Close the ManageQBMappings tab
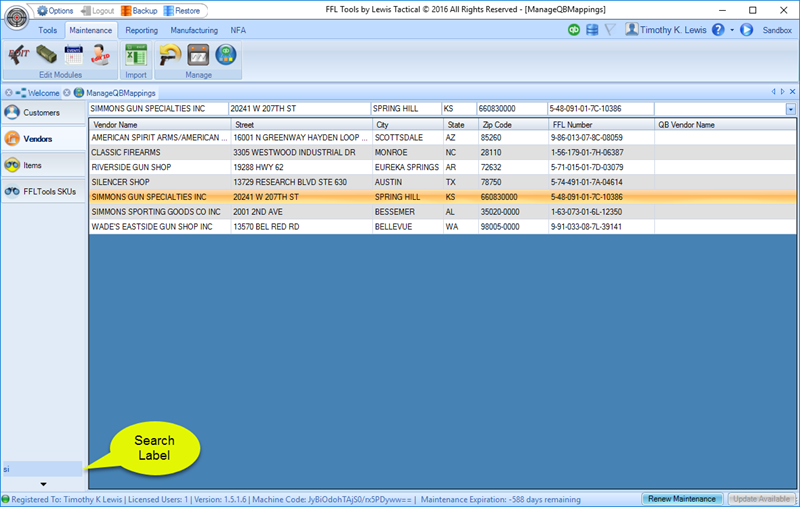The width and height of the screenshot is (800, 507). pyautogui.click(x=67, y=93)
